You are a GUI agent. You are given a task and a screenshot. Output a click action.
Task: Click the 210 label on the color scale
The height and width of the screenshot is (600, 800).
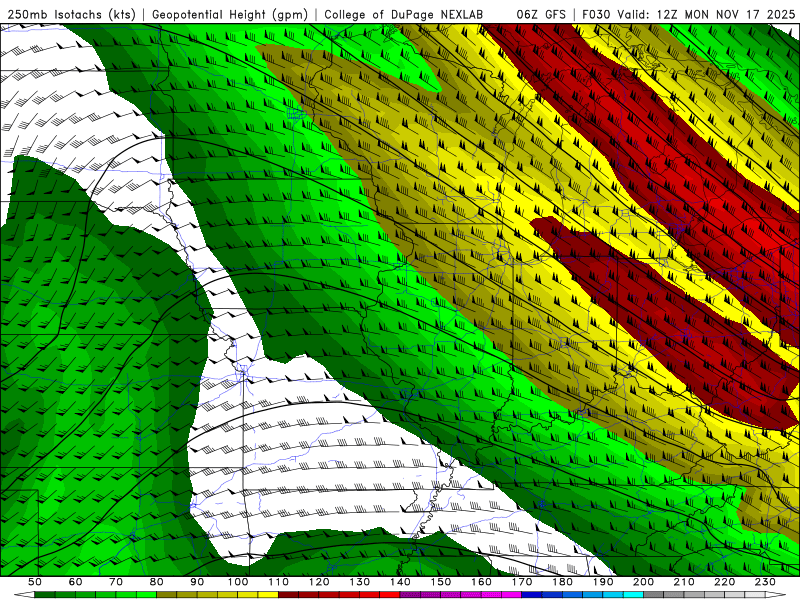[685, 582]
